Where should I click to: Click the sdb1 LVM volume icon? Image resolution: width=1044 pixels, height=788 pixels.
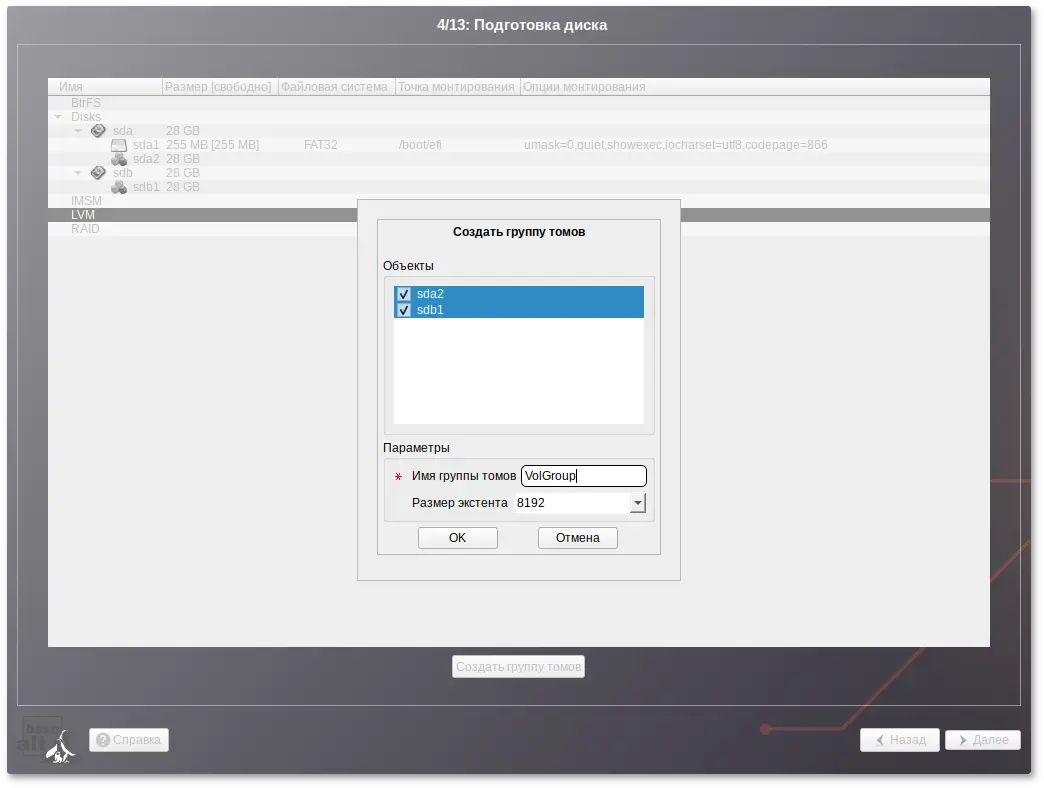click(x=119, y=187)
